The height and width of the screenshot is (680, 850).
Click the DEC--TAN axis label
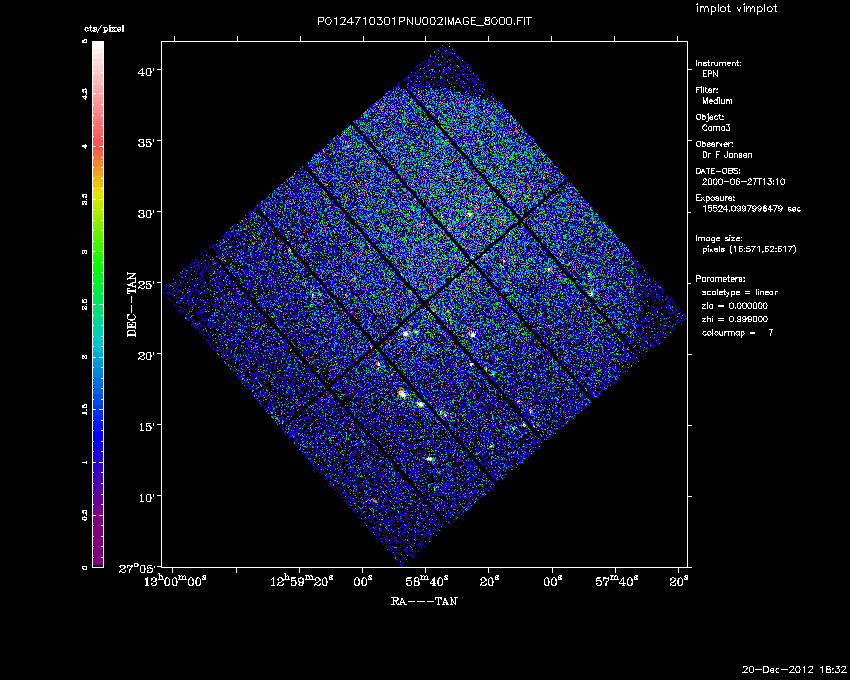tap(132, 305)
